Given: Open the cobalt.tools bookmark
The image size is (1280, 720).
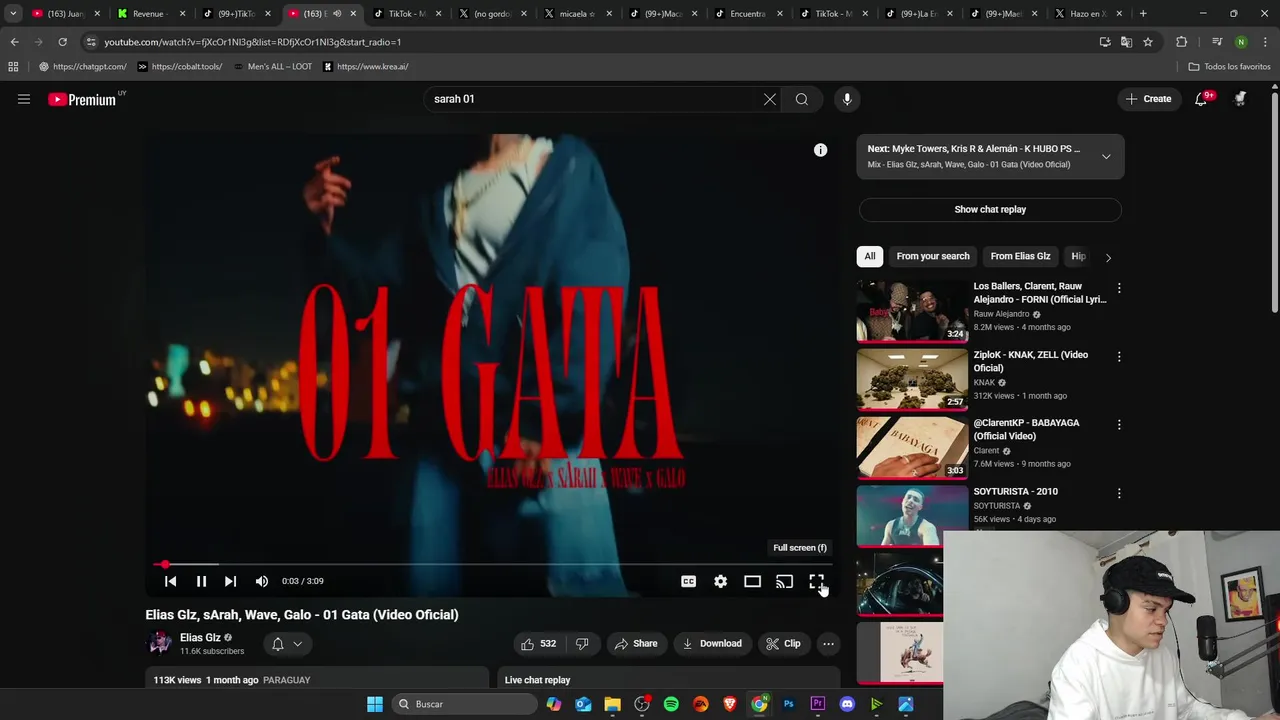Looking at the screenshot, I should tap(180, 67).
